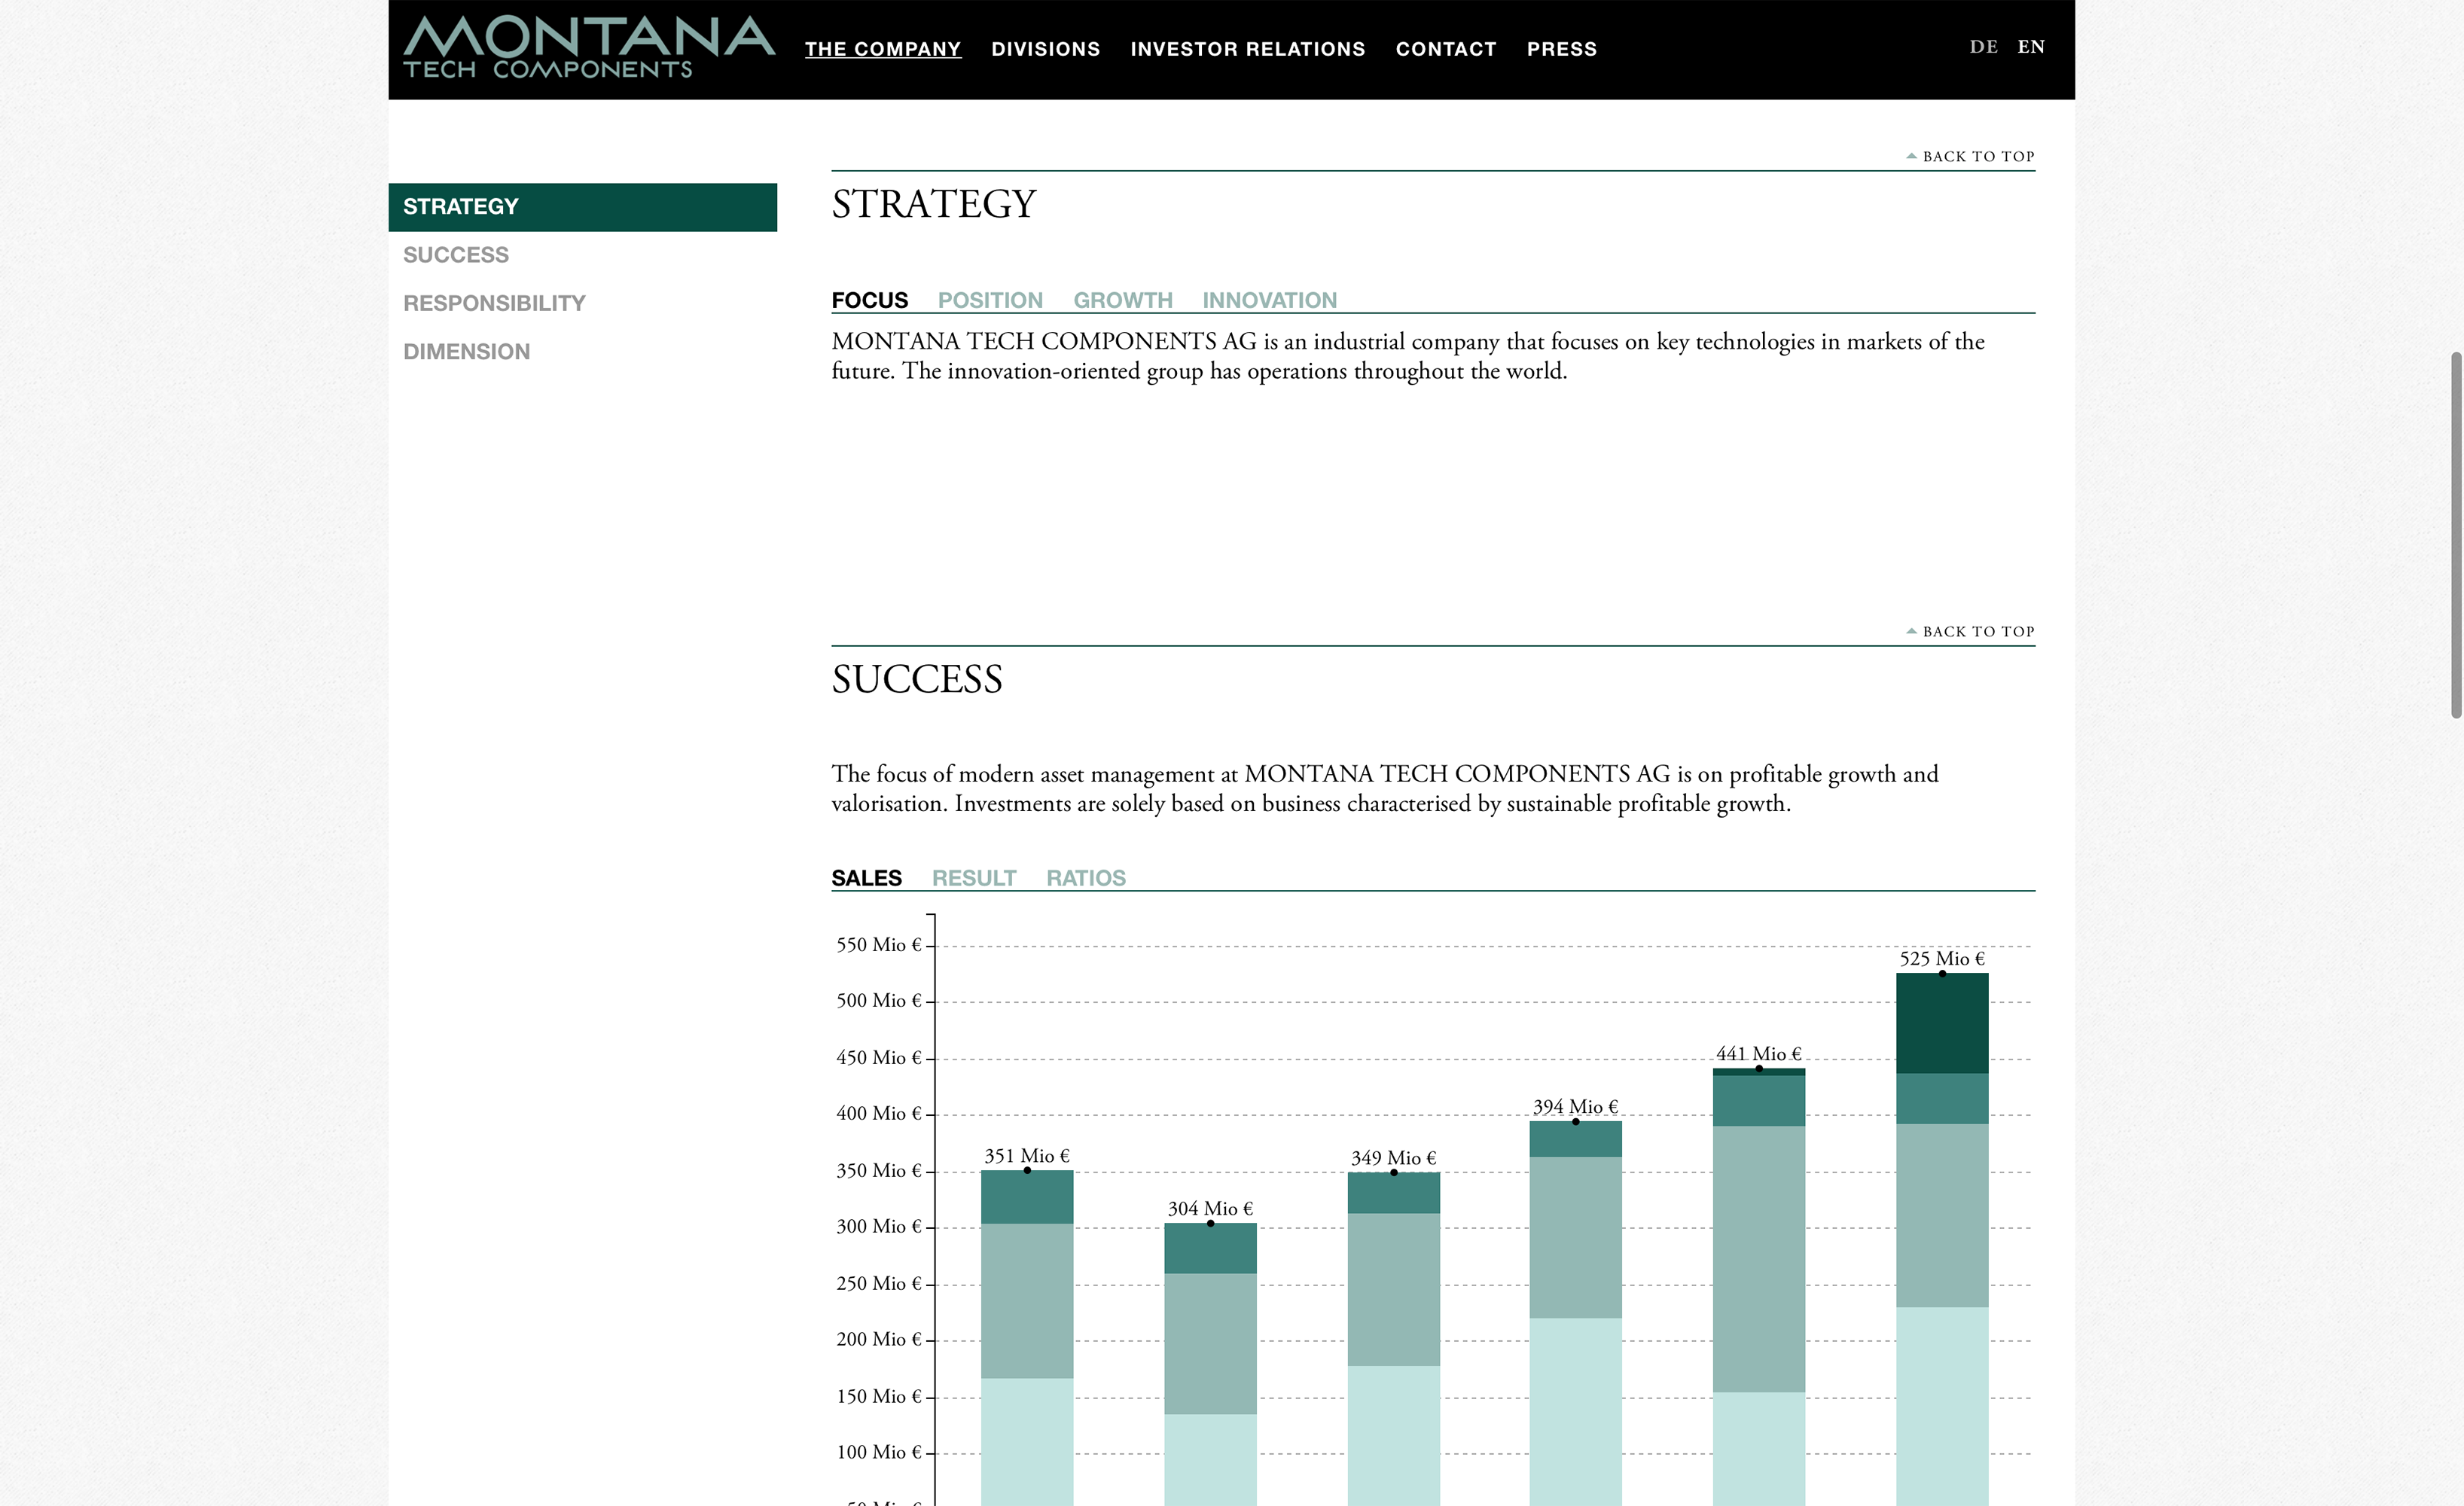Open The Company navigation menu
Image resolution: width=2464 pixels, height=1506 pixels.
[882, 49]
